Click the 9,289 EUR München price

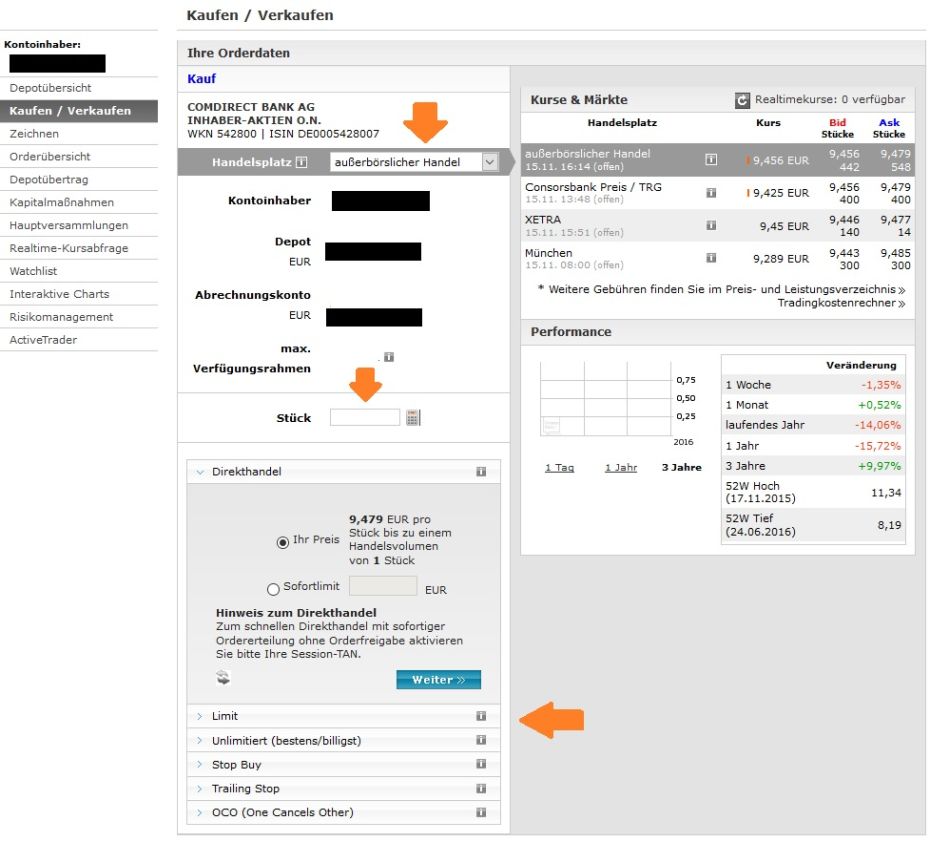click(781, 259)
